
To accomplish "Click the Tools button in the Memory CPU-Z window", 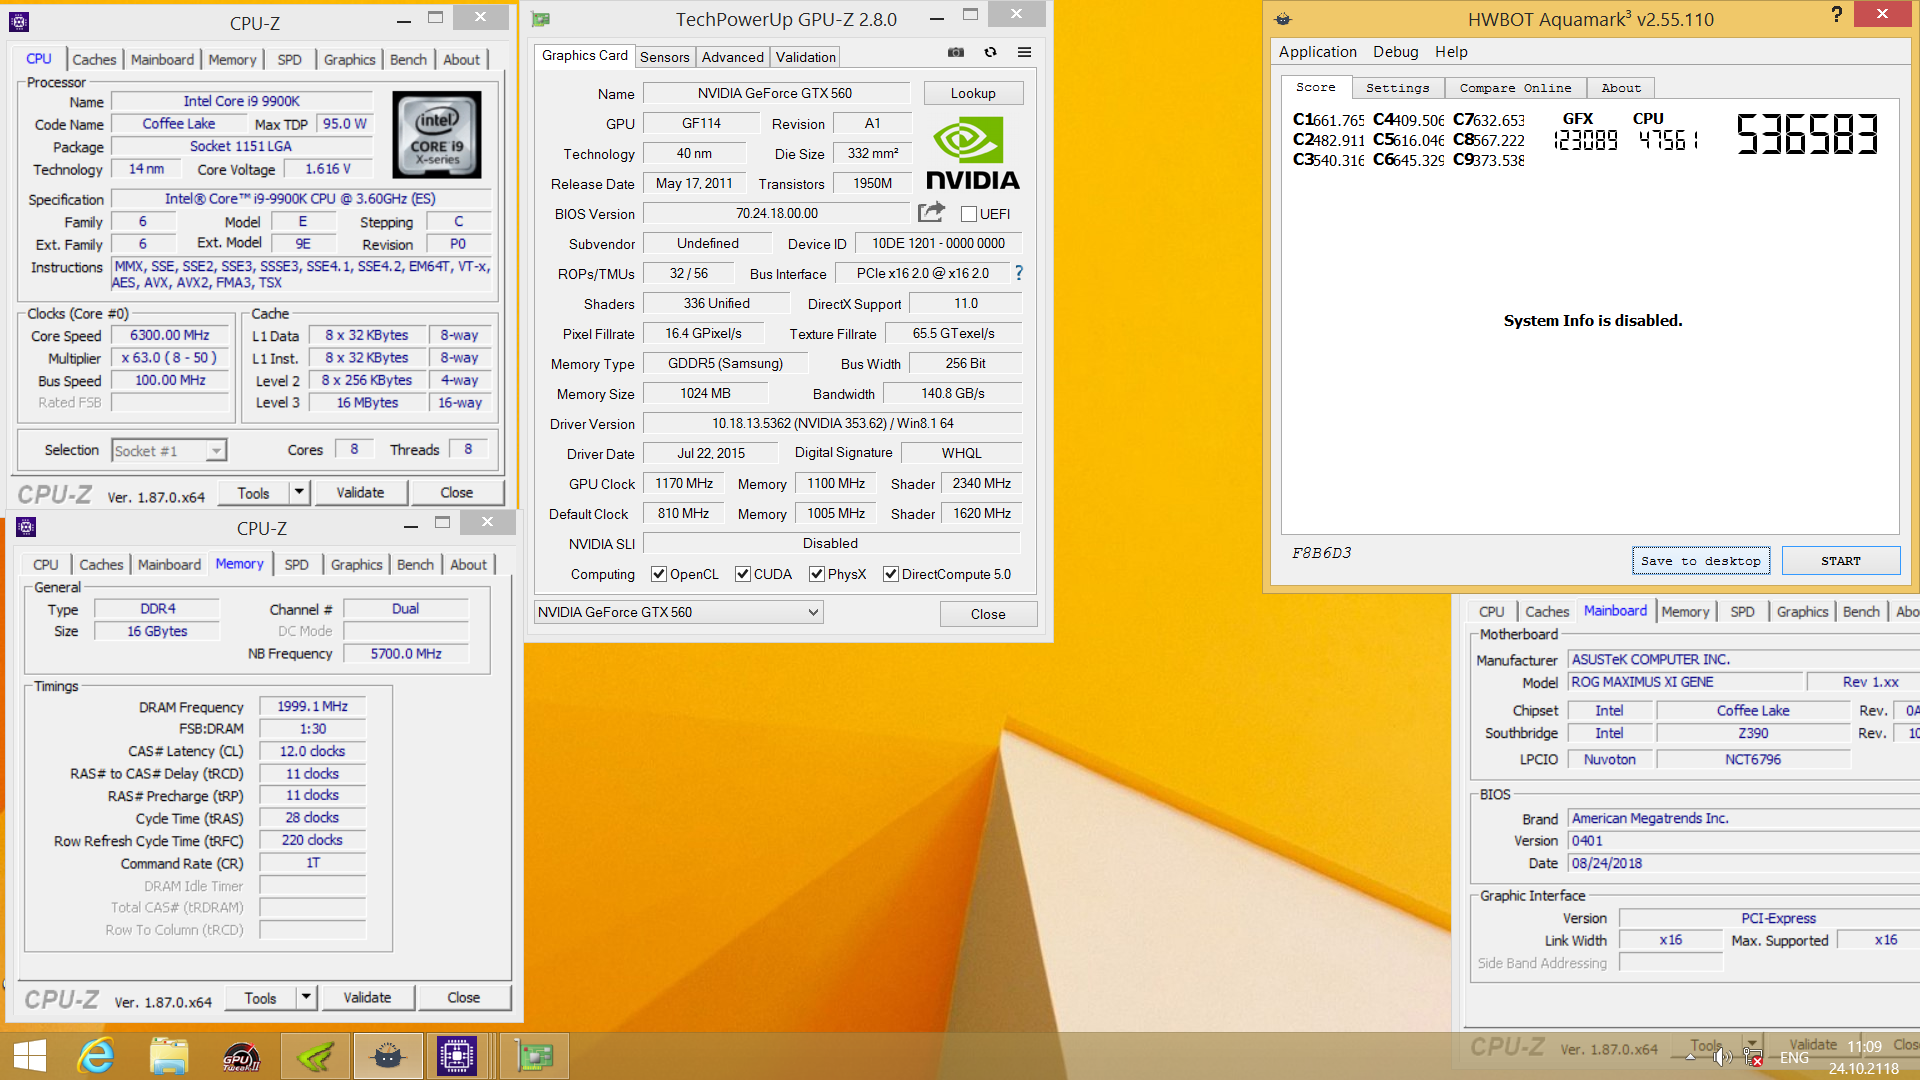I will coord(260,997).
